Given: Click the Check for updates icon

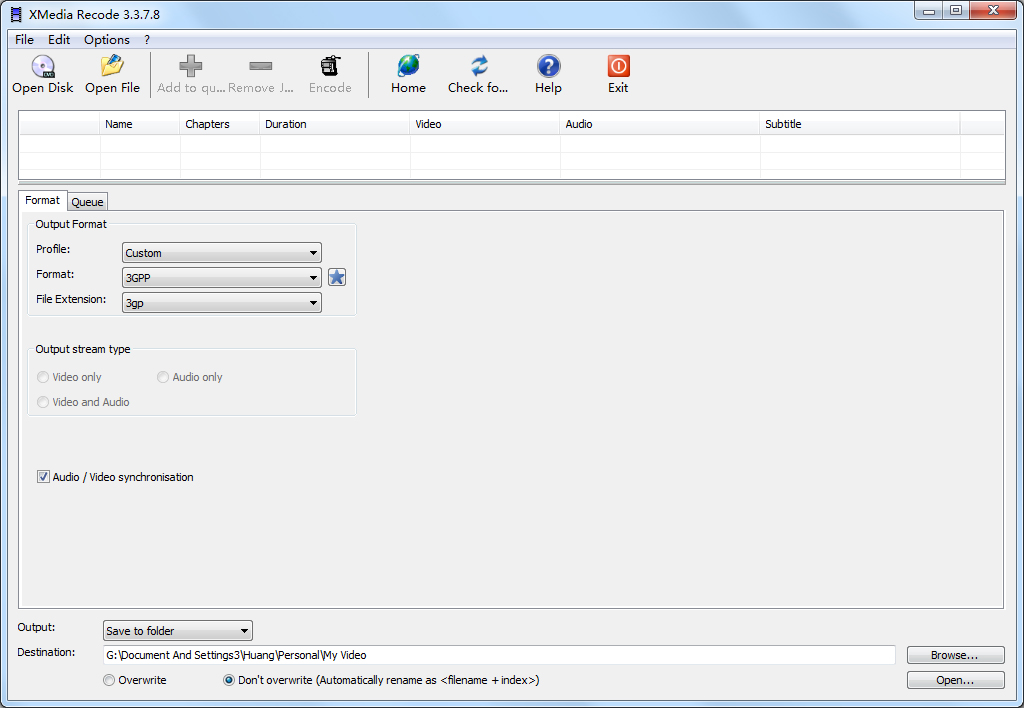Looking at the screenshot, I should [x=479, y=66].
